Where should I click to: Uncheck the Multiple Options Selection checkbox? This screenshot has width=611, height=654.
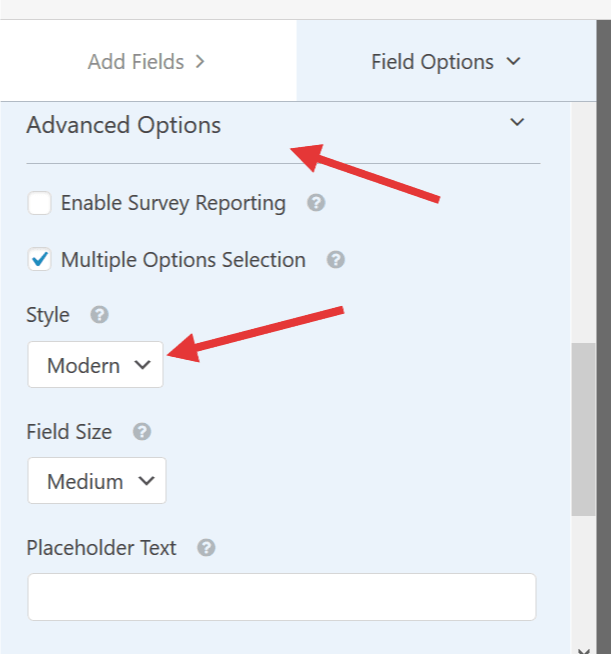point(40,260)
